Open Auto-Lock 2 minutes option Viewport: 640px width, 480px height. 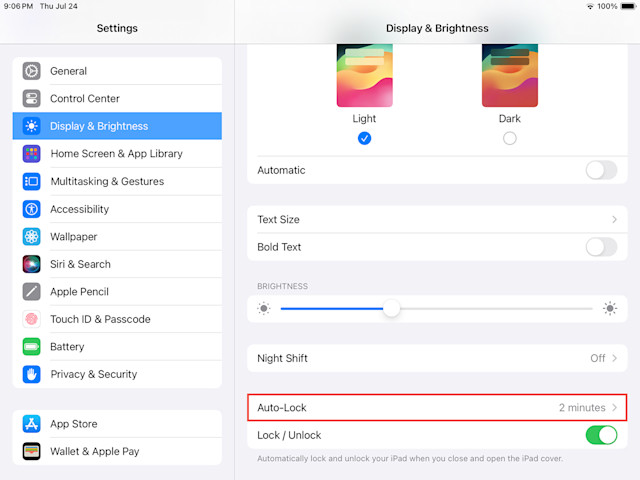[437, 407]
